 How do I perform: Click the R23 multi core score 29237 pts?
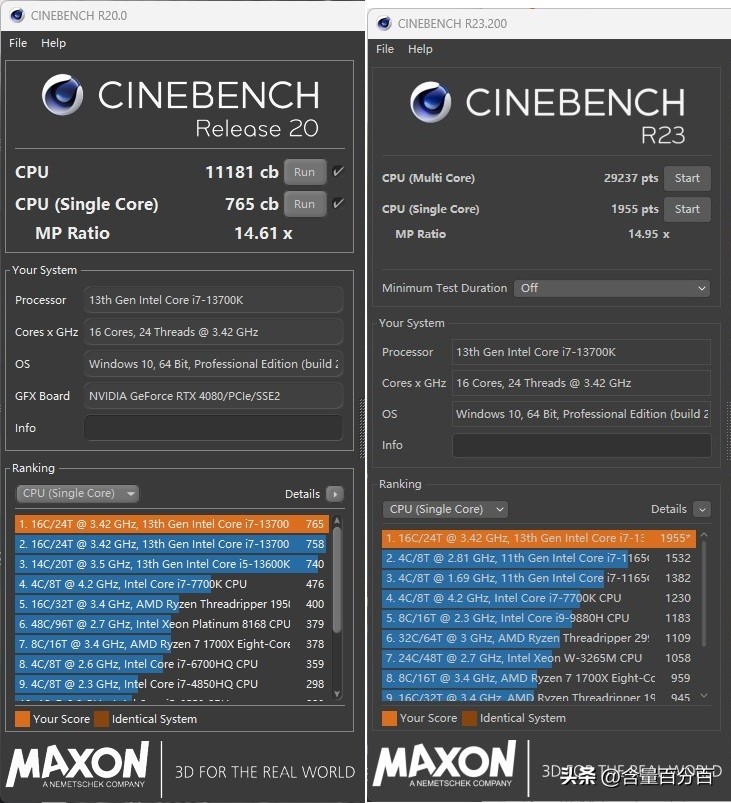[x=631, y=178]
